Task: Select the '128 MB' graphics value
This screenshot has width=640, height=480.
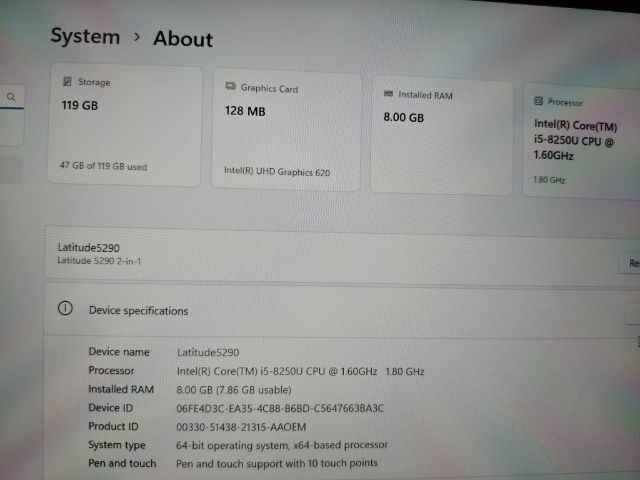Action: click(x=245, y=111)
